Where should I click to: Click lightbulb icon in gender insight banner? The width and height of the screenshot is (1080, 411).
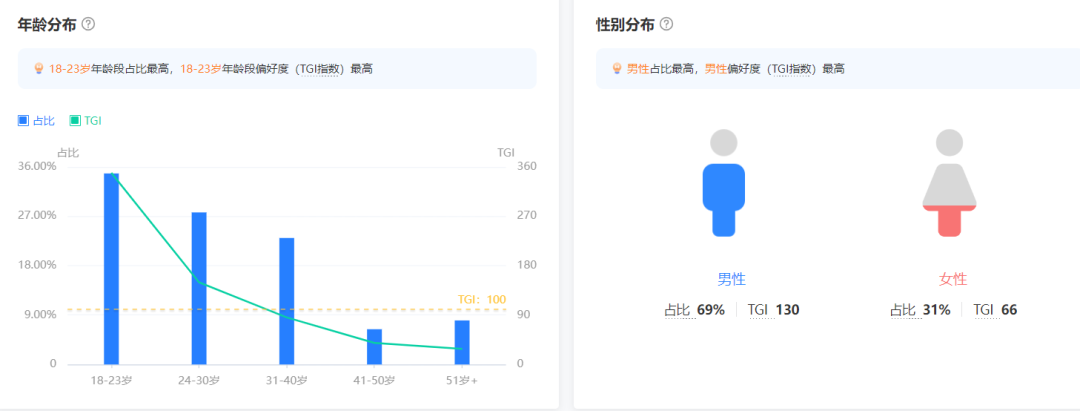tap(617, 69)
